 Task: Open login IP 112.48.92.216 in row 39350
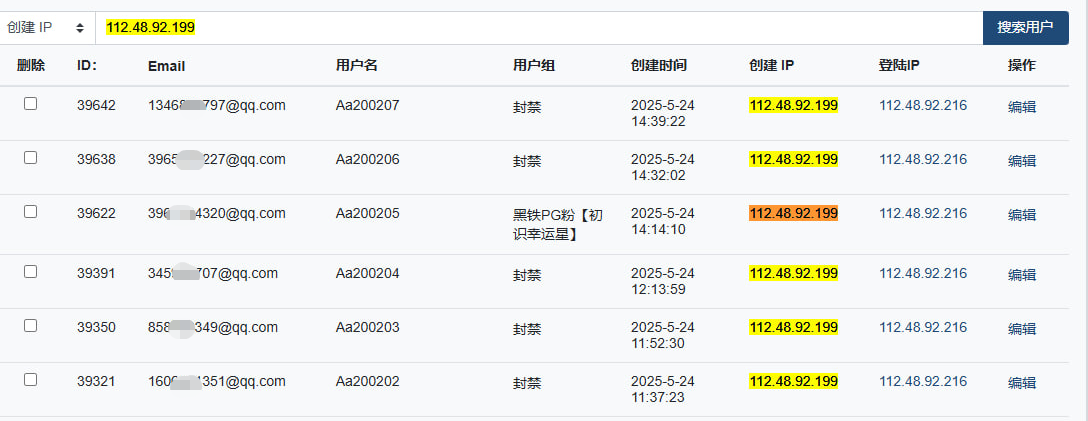coord(923,327)
